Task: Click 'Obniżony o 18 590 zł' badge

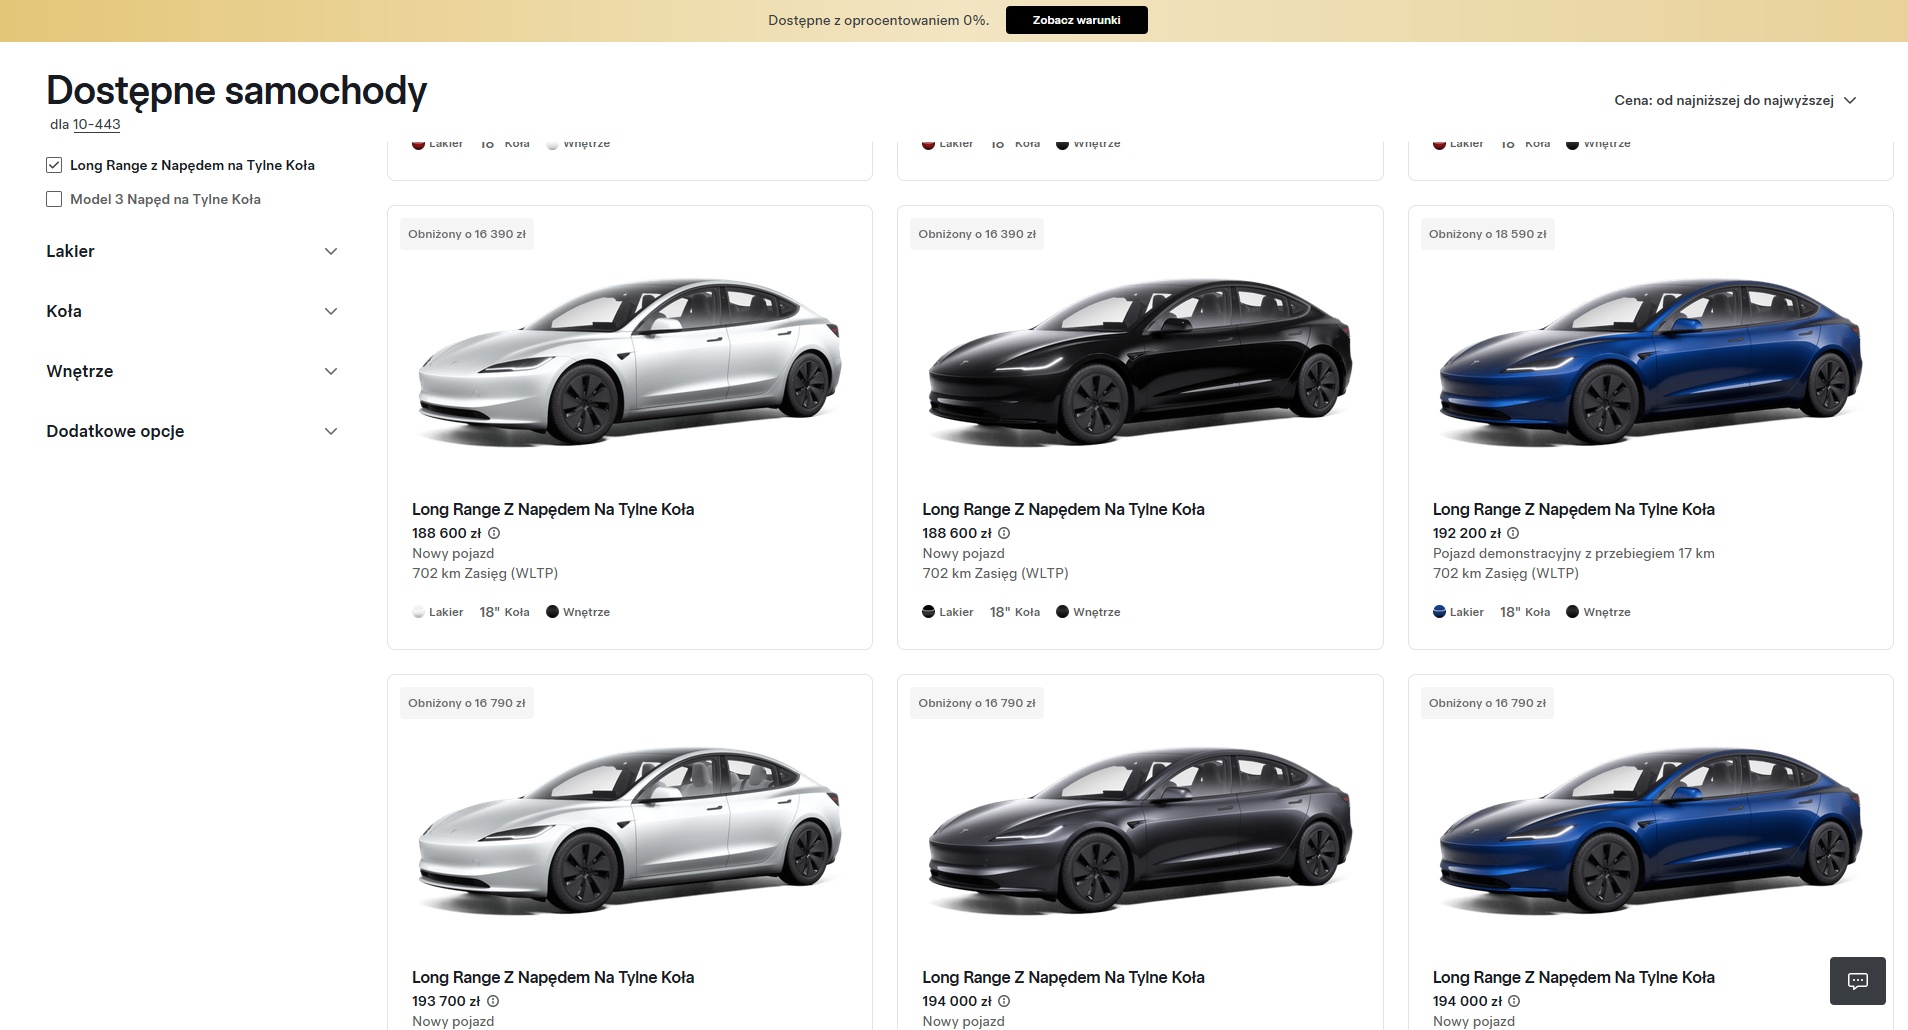Action: [x=1487, y=234]
